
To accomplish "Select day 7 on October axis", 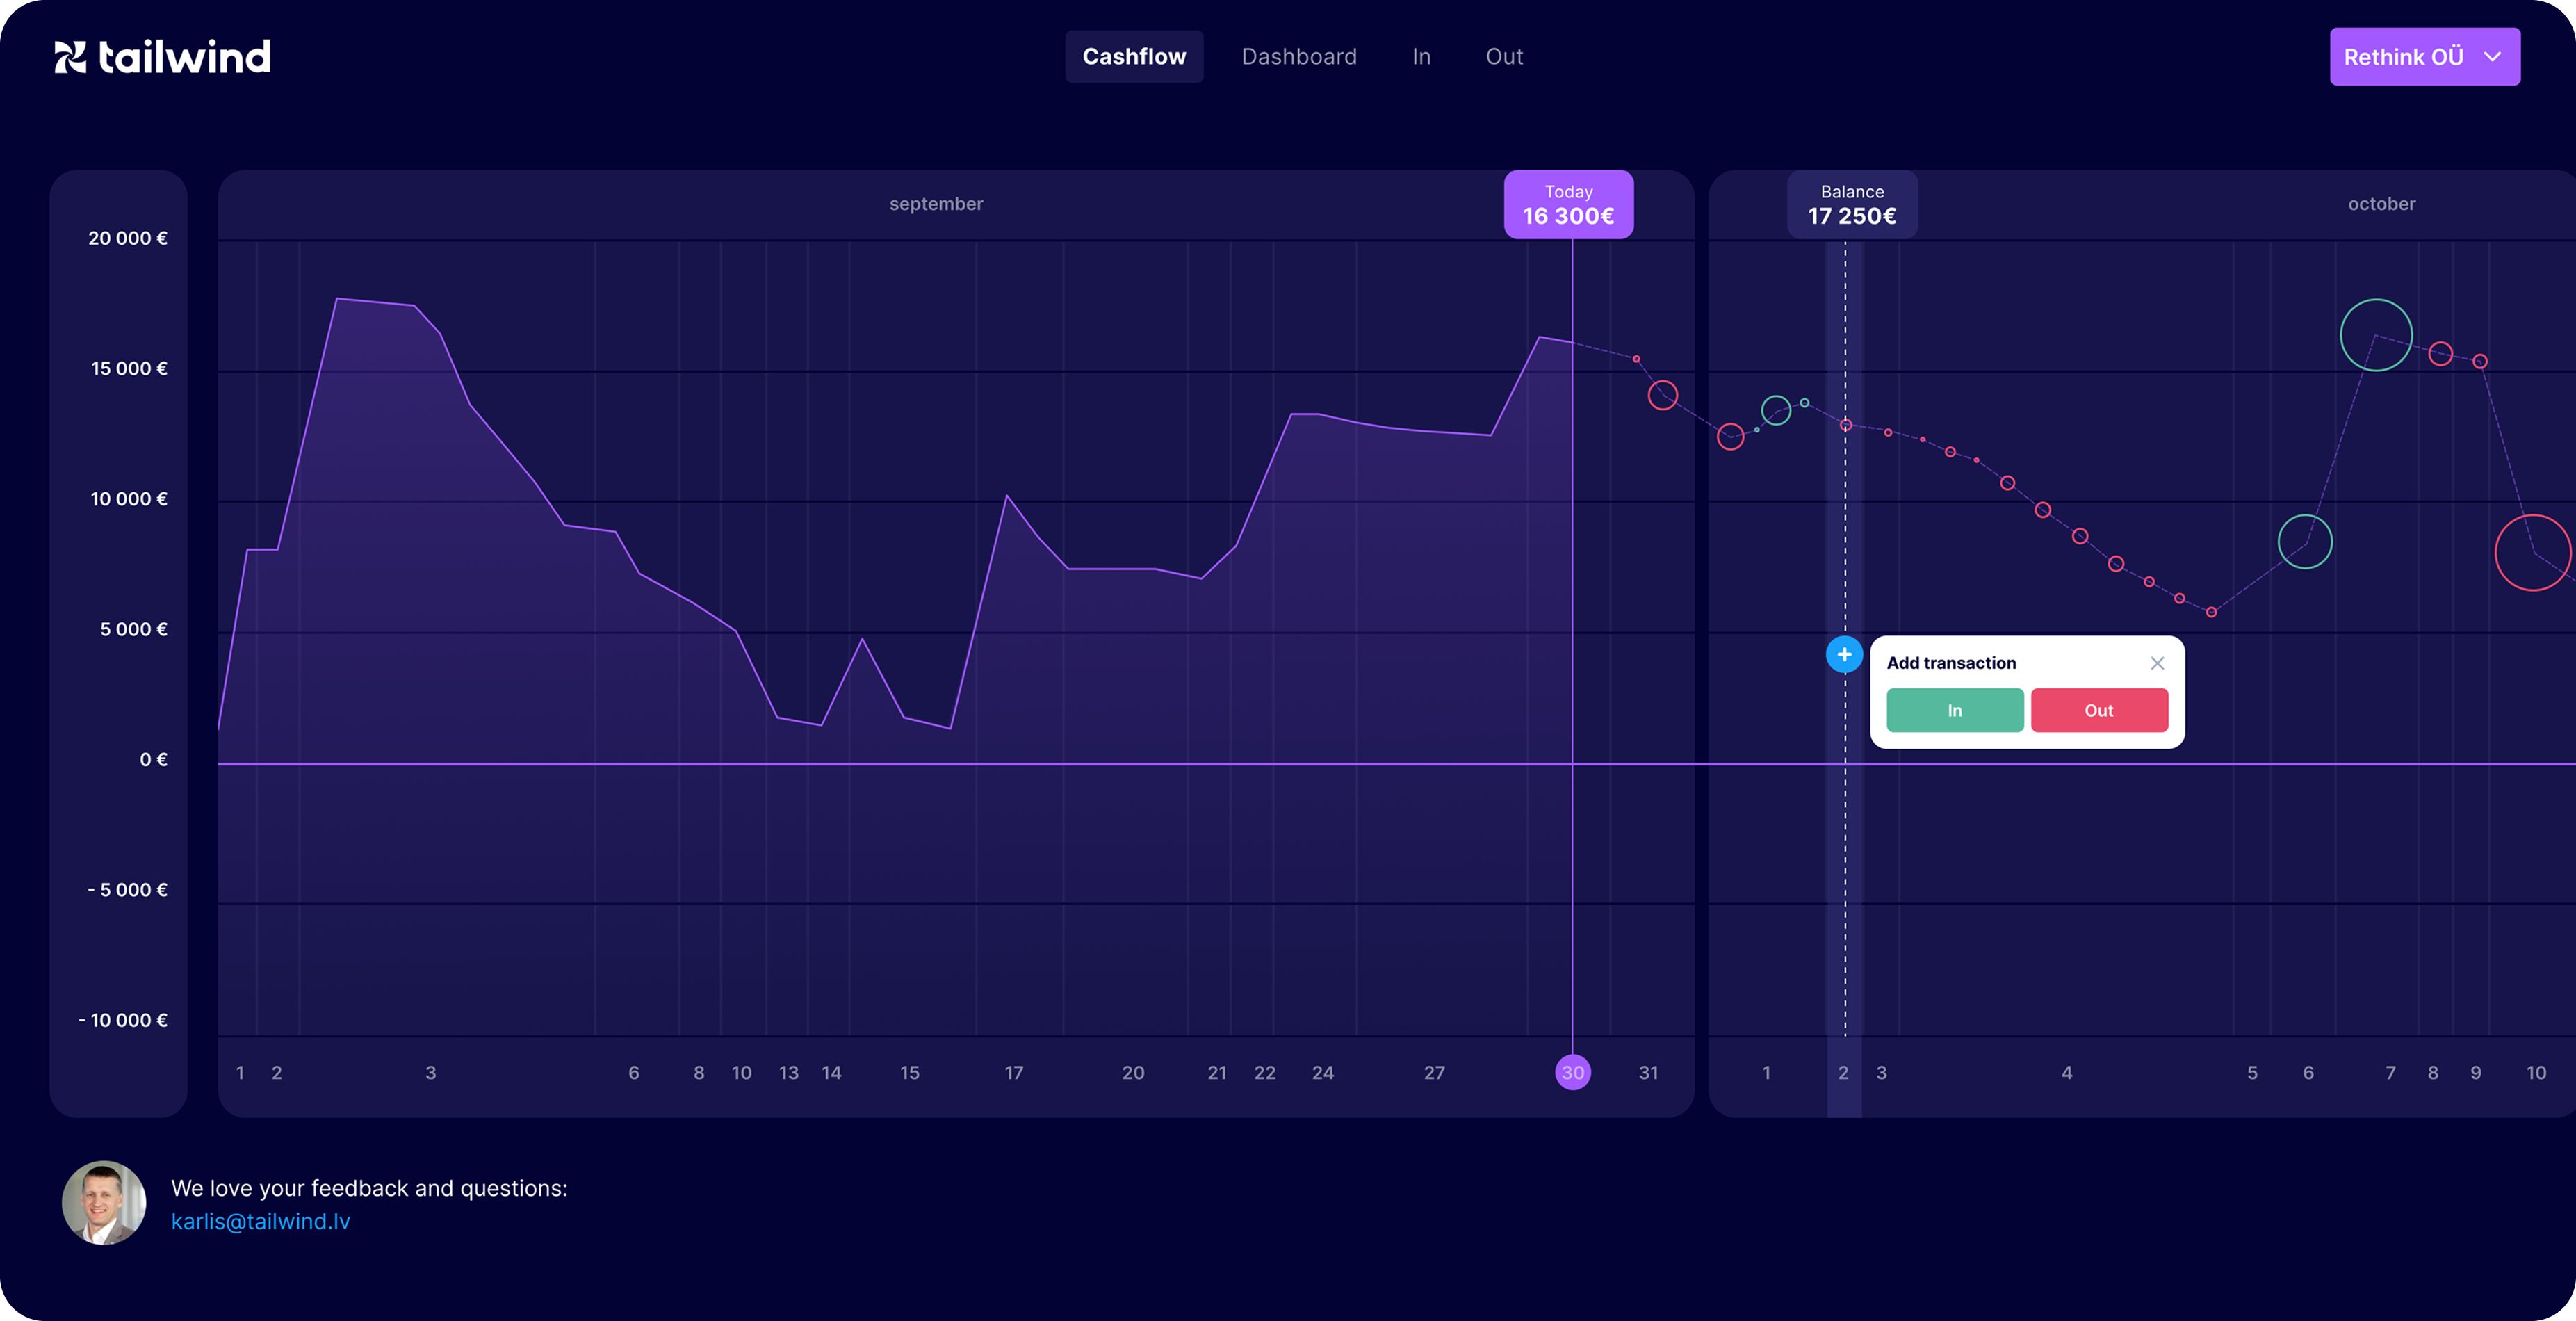I will click(2390, 1072).
